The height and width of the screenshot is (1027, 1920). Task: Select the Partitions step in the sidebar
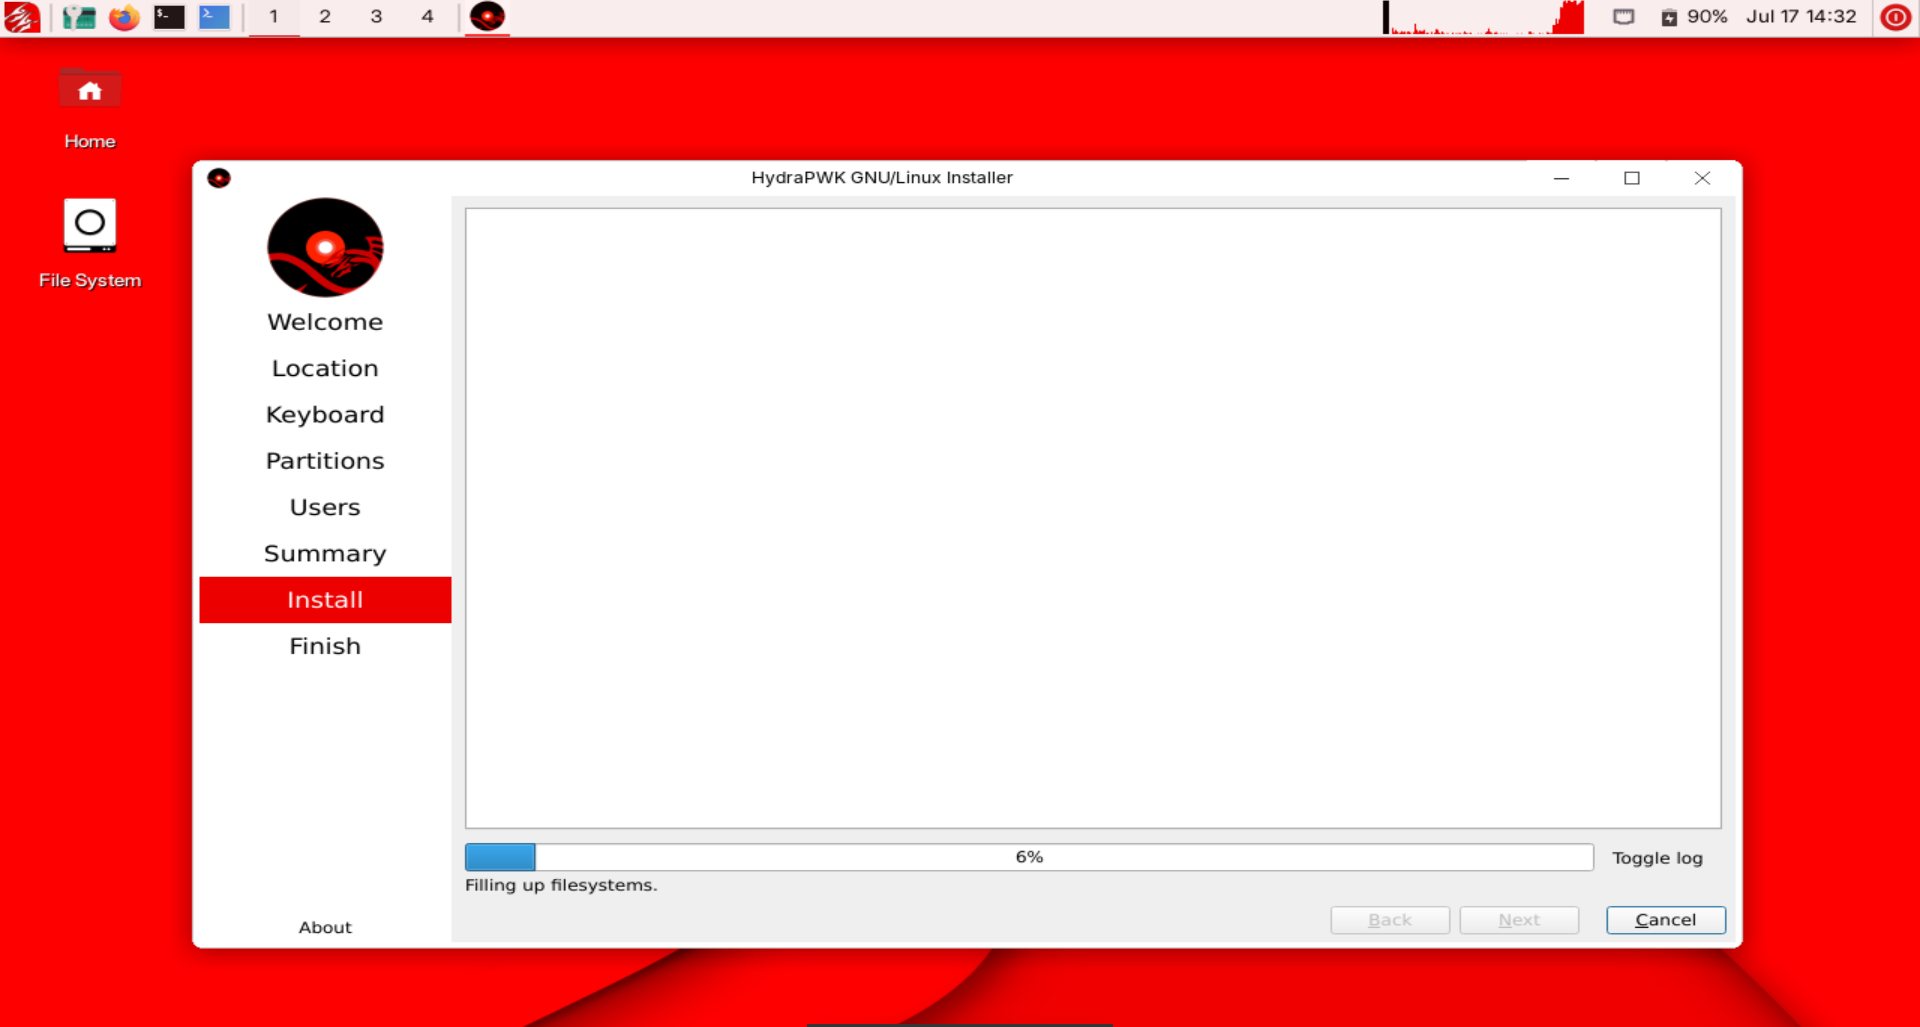(x=325, y=461)
